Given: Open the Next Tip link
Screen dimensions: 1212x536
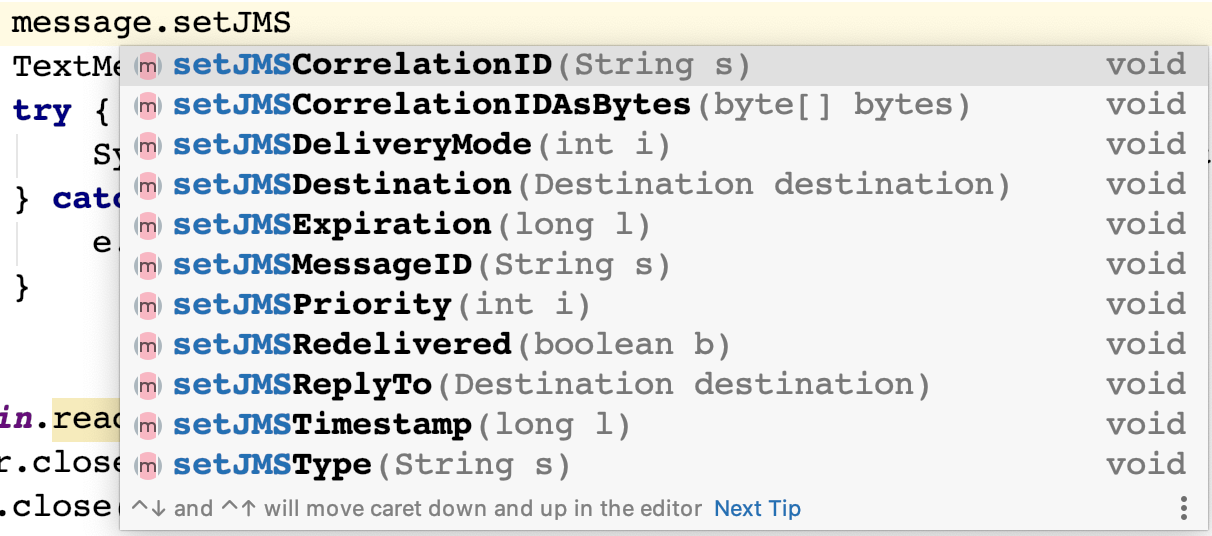Looking at the screenshot, I should [757, 508].
